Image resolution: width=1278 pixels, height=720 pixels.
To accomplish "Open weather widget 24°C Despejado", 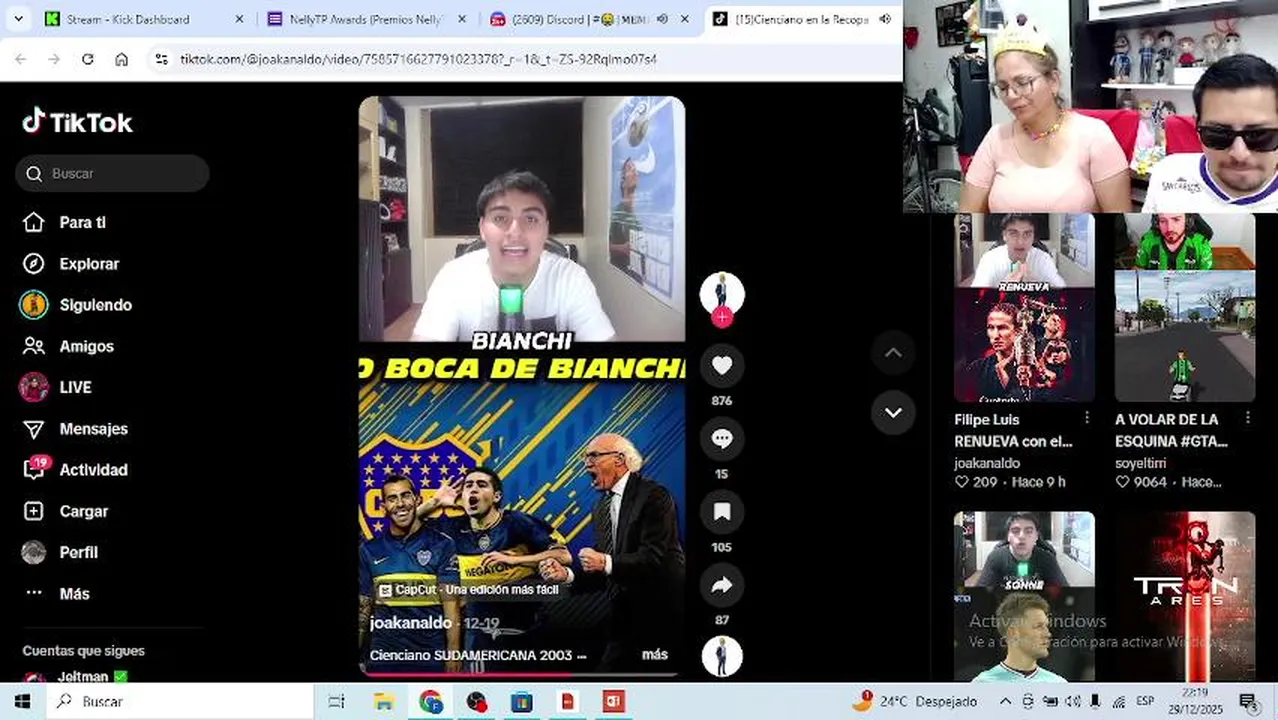I will pos(916,701).
